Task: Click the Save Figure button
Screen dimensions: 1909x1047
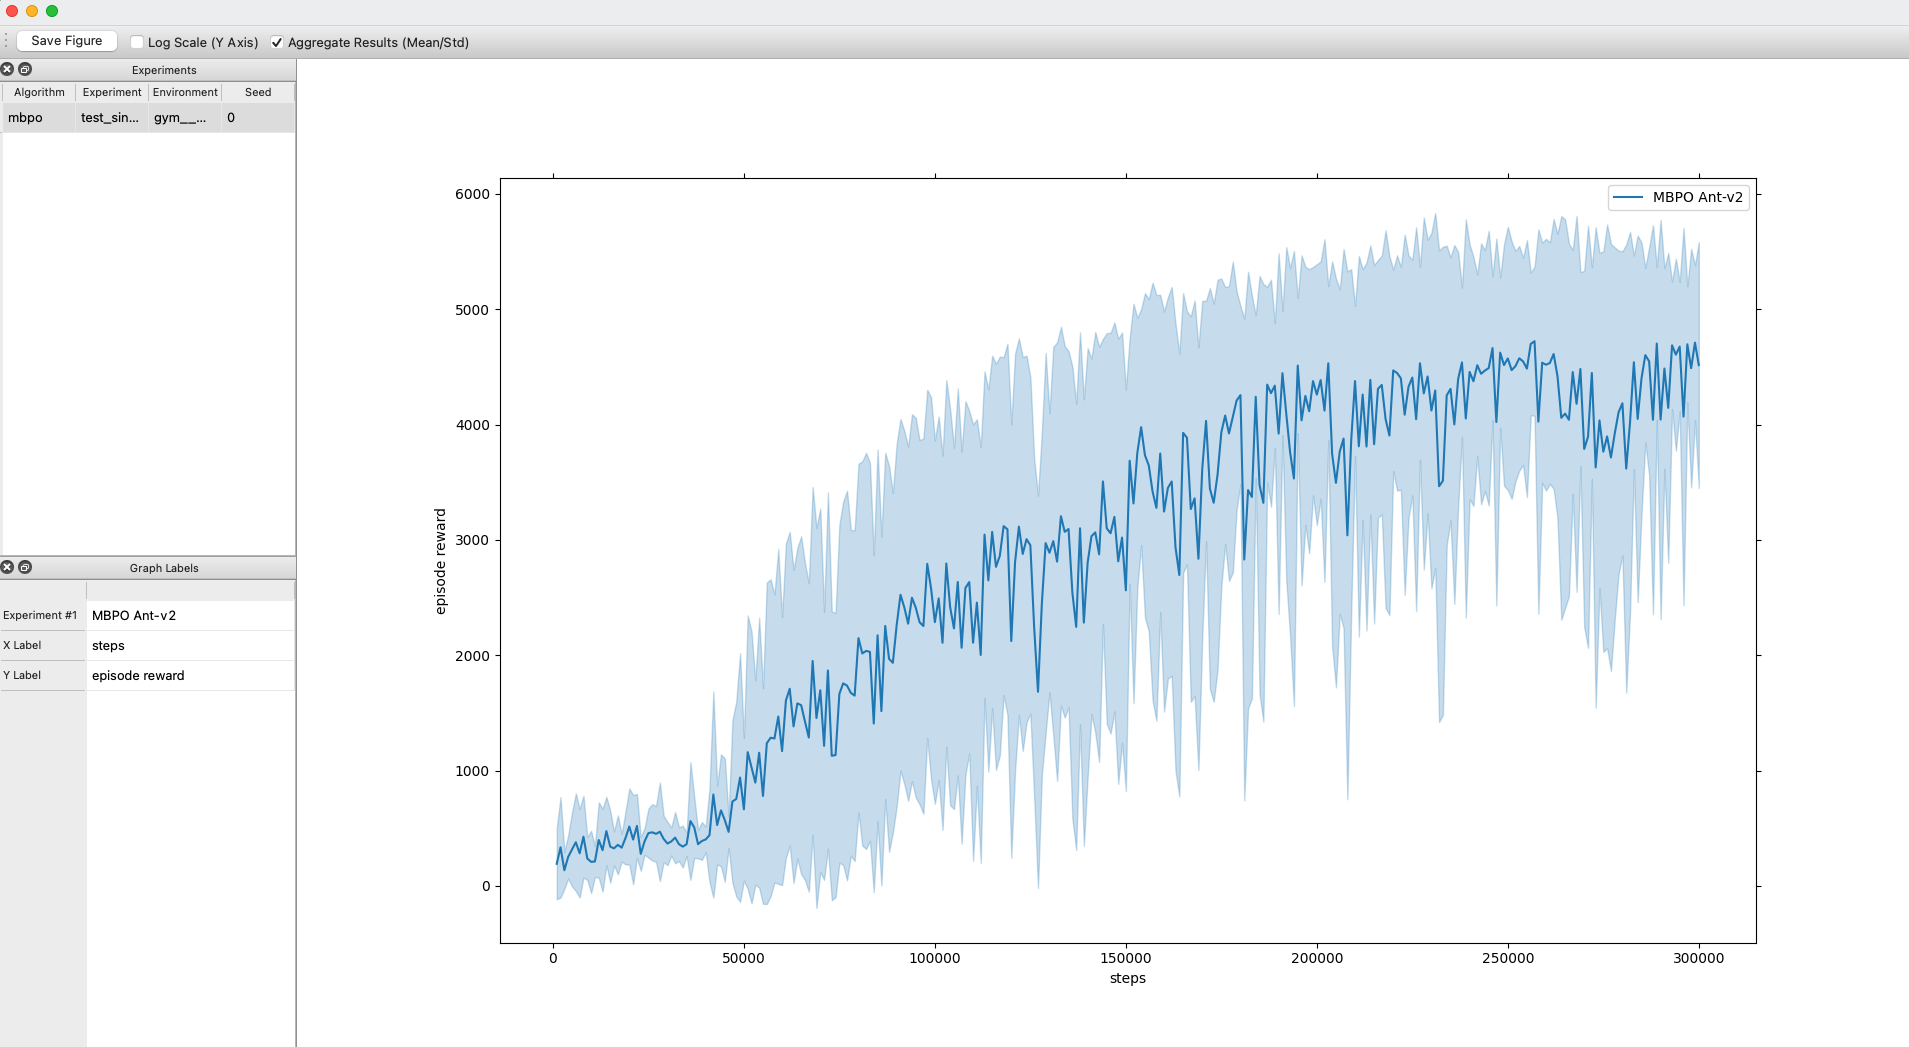Action: point(67,41)
